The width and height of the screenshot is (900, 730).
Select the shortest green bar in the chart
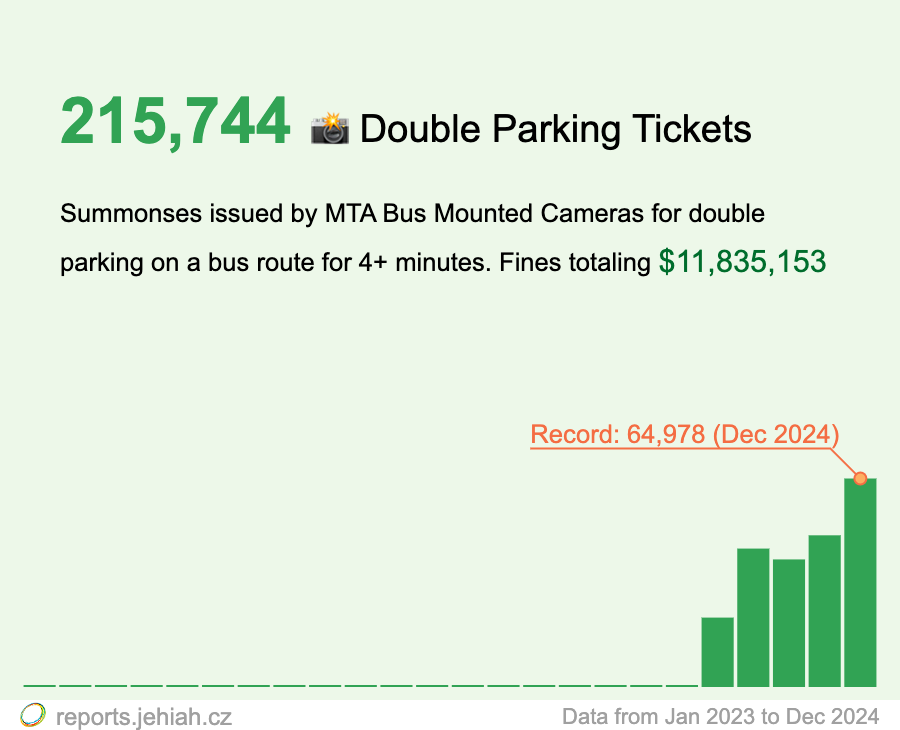(x=717, y=651)
